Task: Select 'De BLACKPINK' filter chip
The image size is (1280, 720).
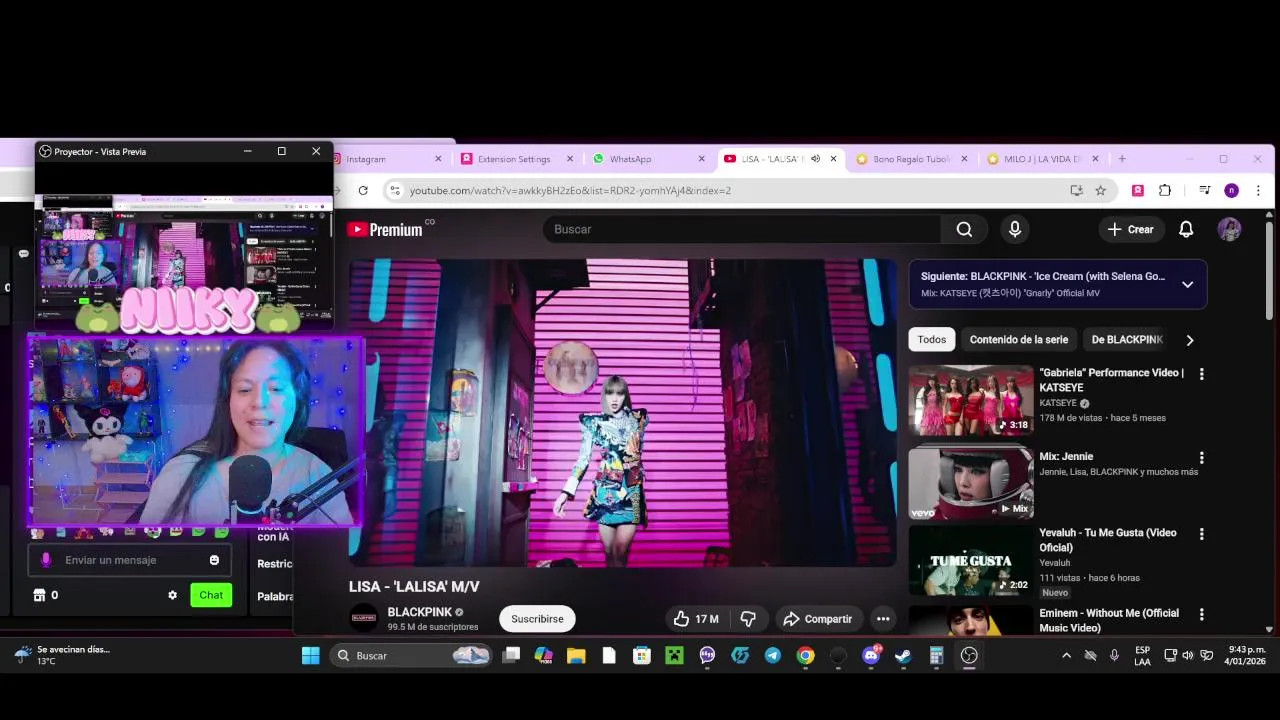Action: [1127, 340]
